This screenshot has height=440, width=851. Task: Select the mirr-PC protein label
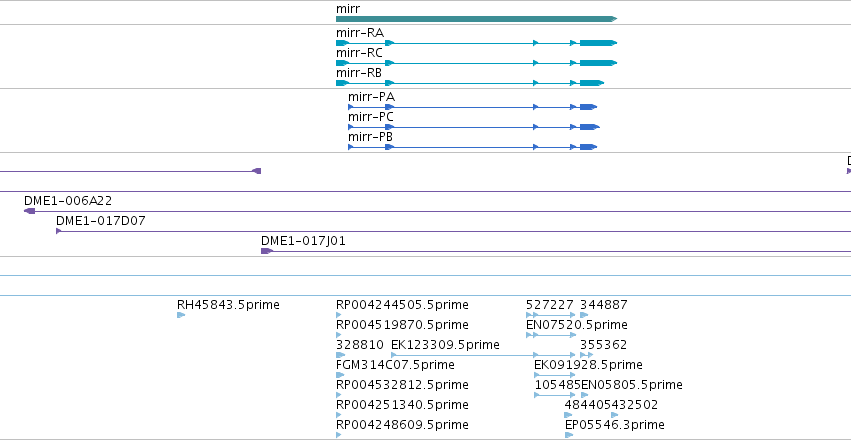[x=371, y=117]
